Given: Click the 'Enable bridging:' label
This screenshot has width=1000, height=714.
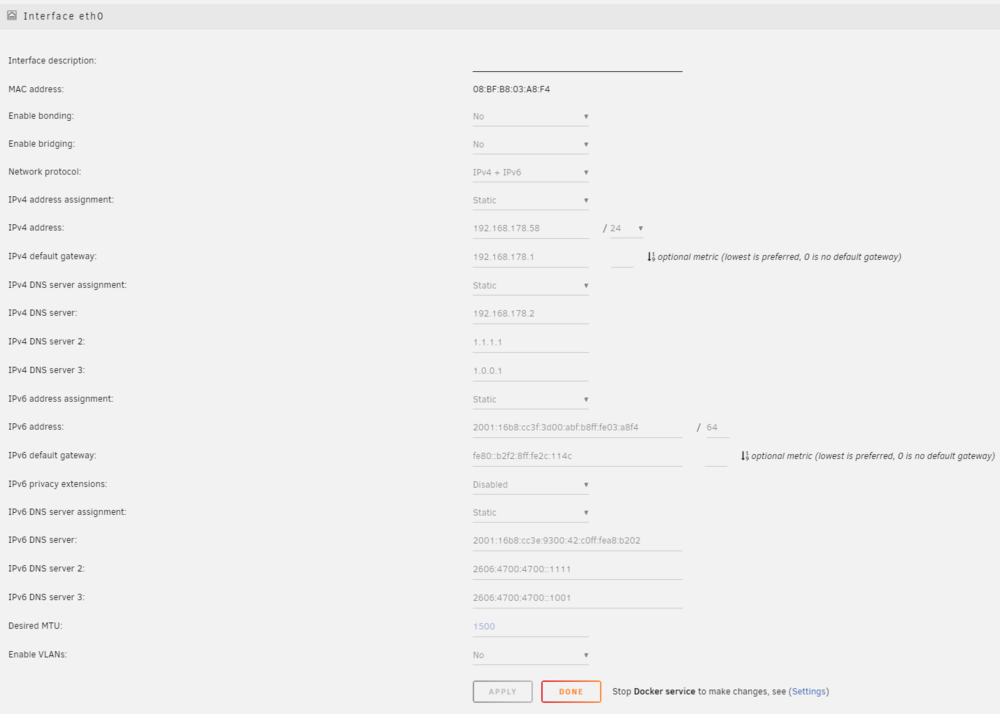Looking at the screenshot, I should click(x=41, y=144).
